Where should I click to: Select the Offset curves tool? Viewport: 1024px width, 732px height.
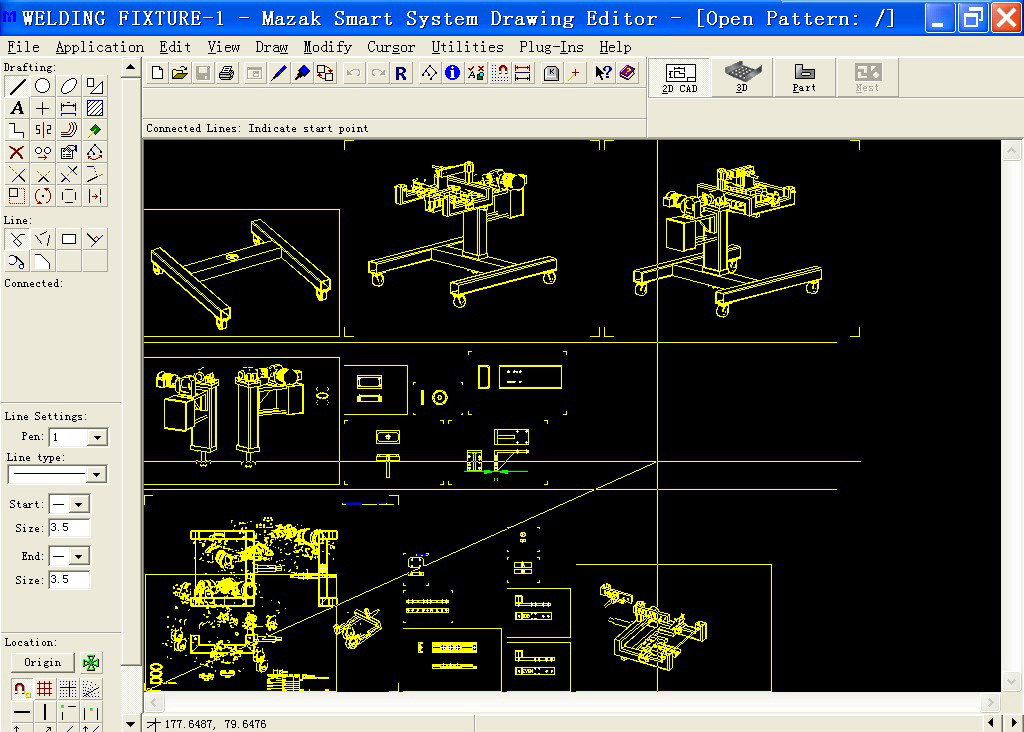point(69,131)
